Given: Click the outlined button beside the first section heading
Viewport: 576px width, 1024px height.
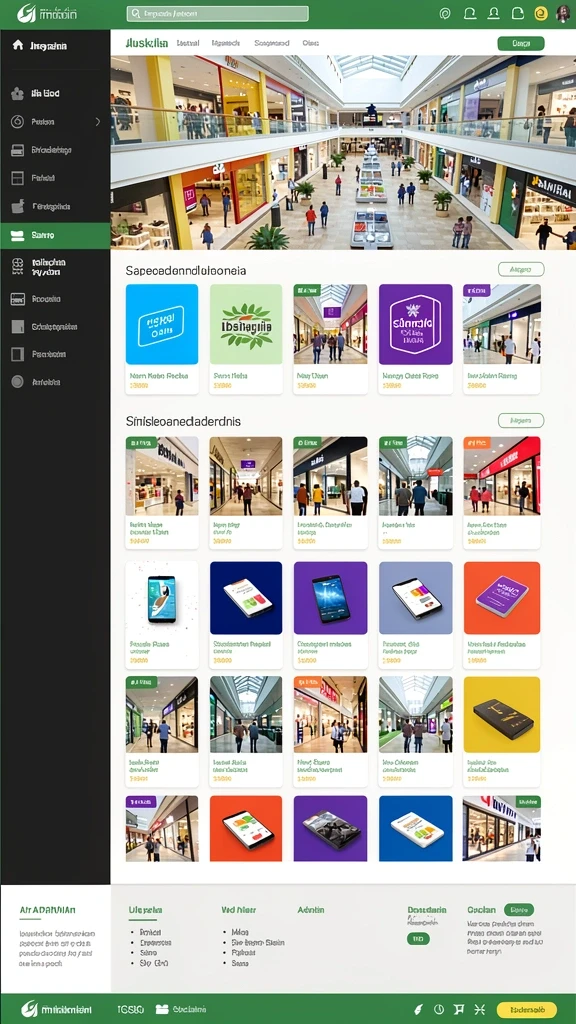Looking at the screenshot, I should [x=520, y=269].
